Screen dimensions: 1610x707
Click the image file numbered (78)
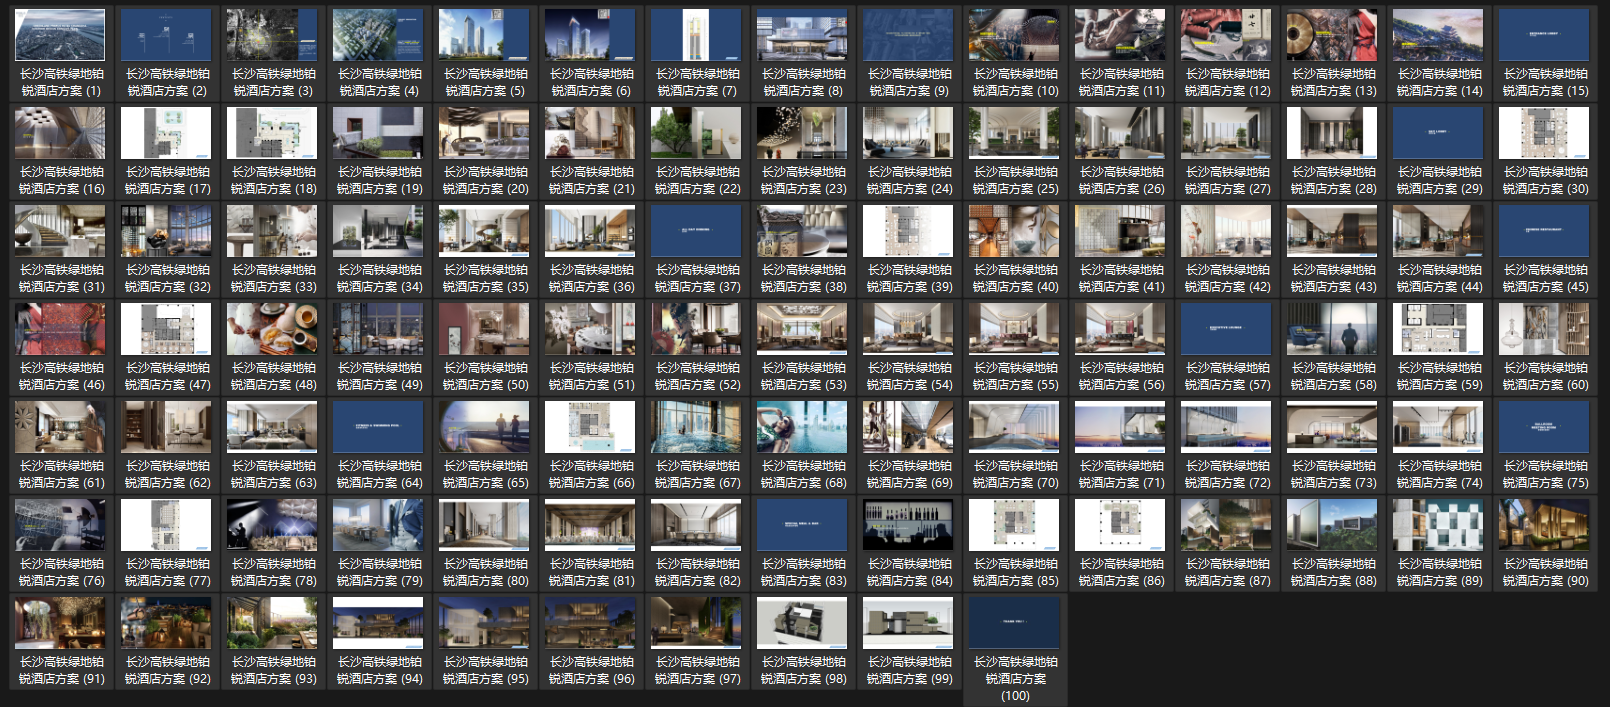[x=273, y=526]
